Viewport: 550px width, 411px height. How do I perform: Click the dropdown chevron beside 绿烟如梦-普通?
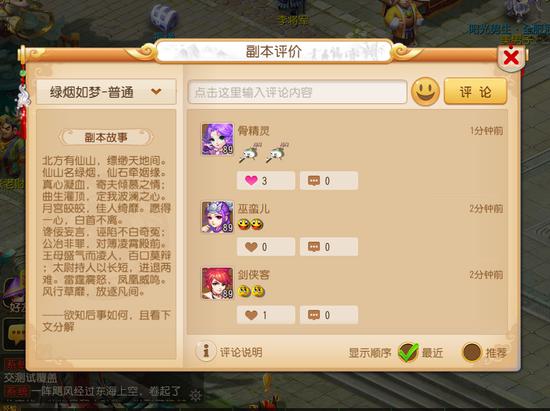[x=156, y=92]
